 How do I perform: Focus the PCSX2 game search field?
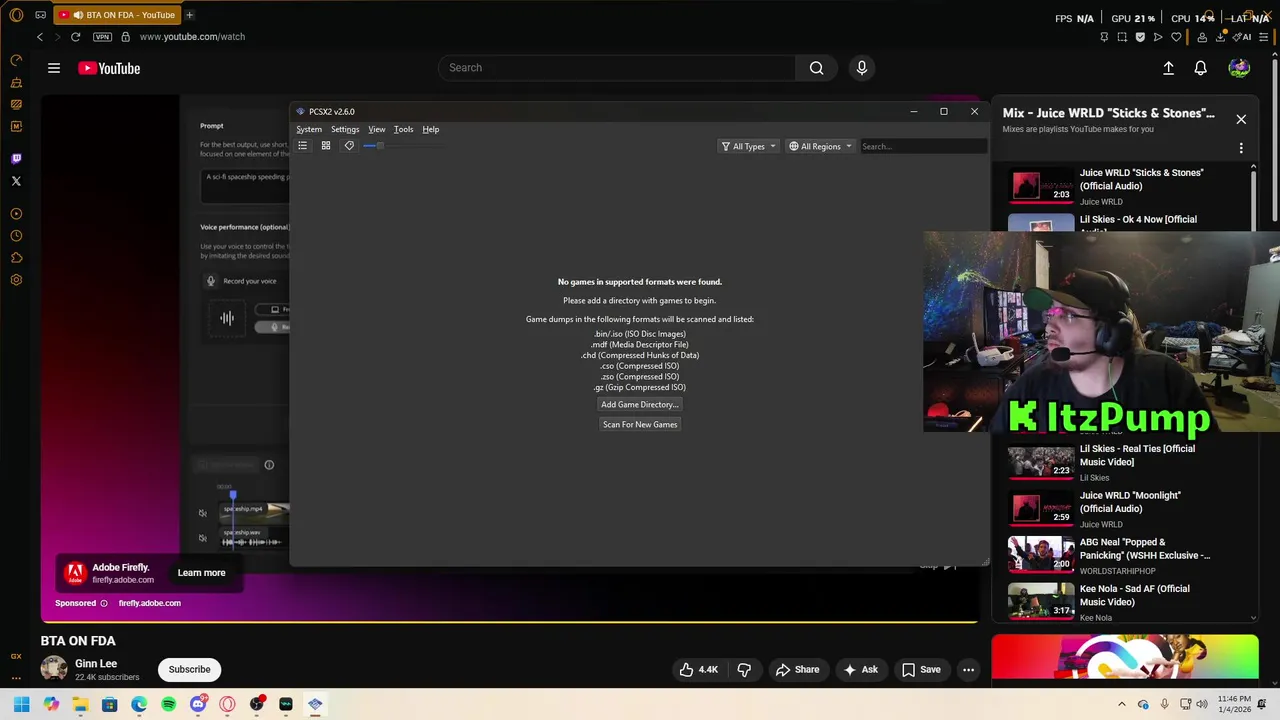click(x=923, y=146)
